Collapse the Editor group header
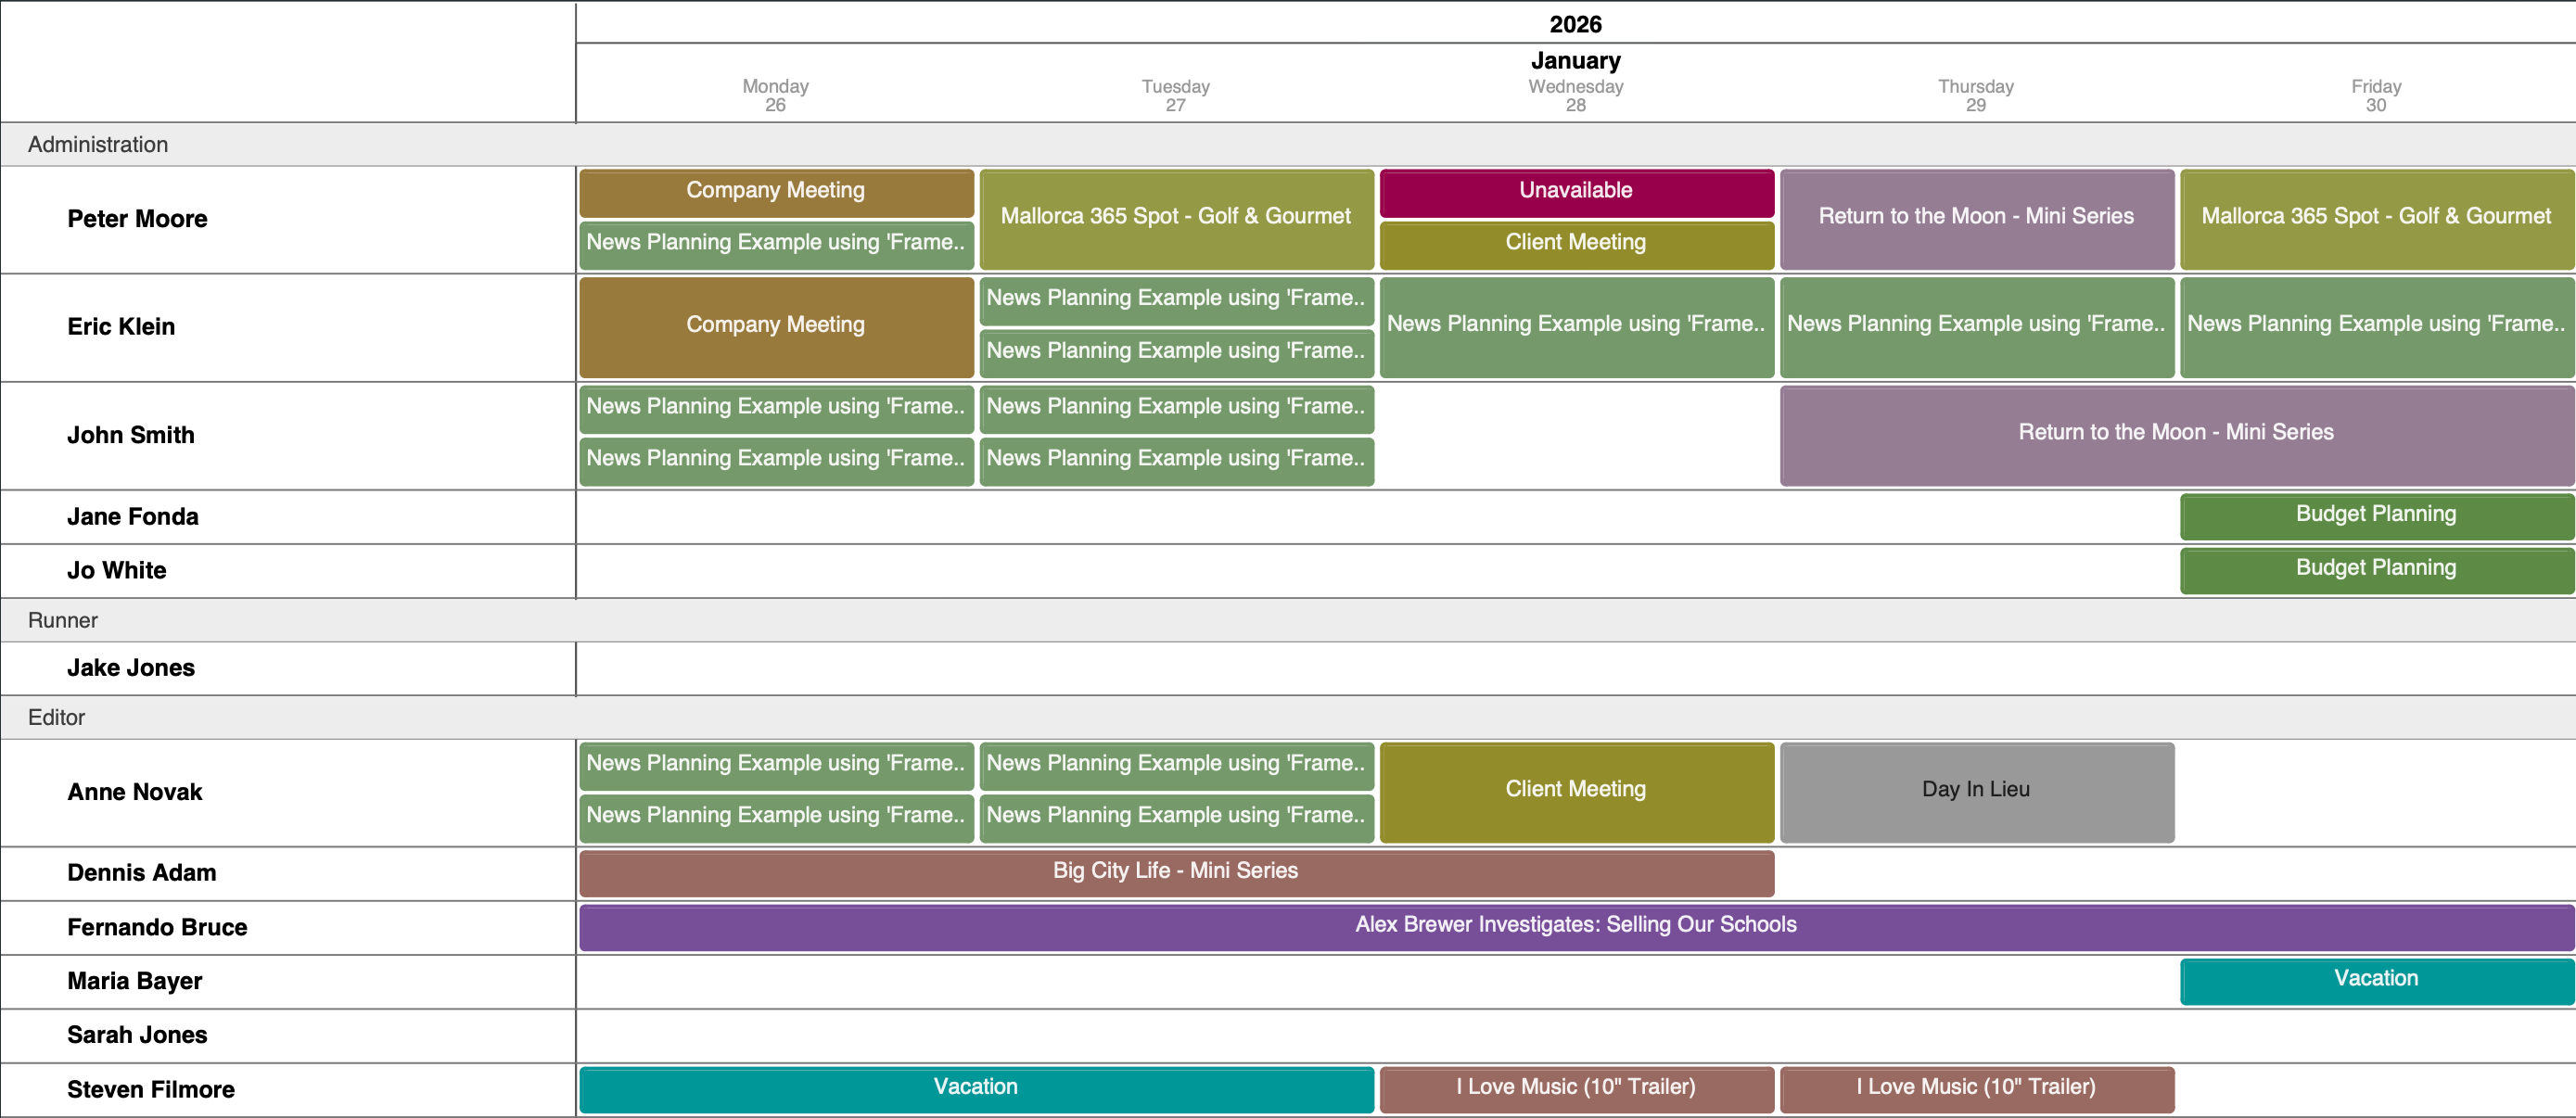 click(57, 718)
